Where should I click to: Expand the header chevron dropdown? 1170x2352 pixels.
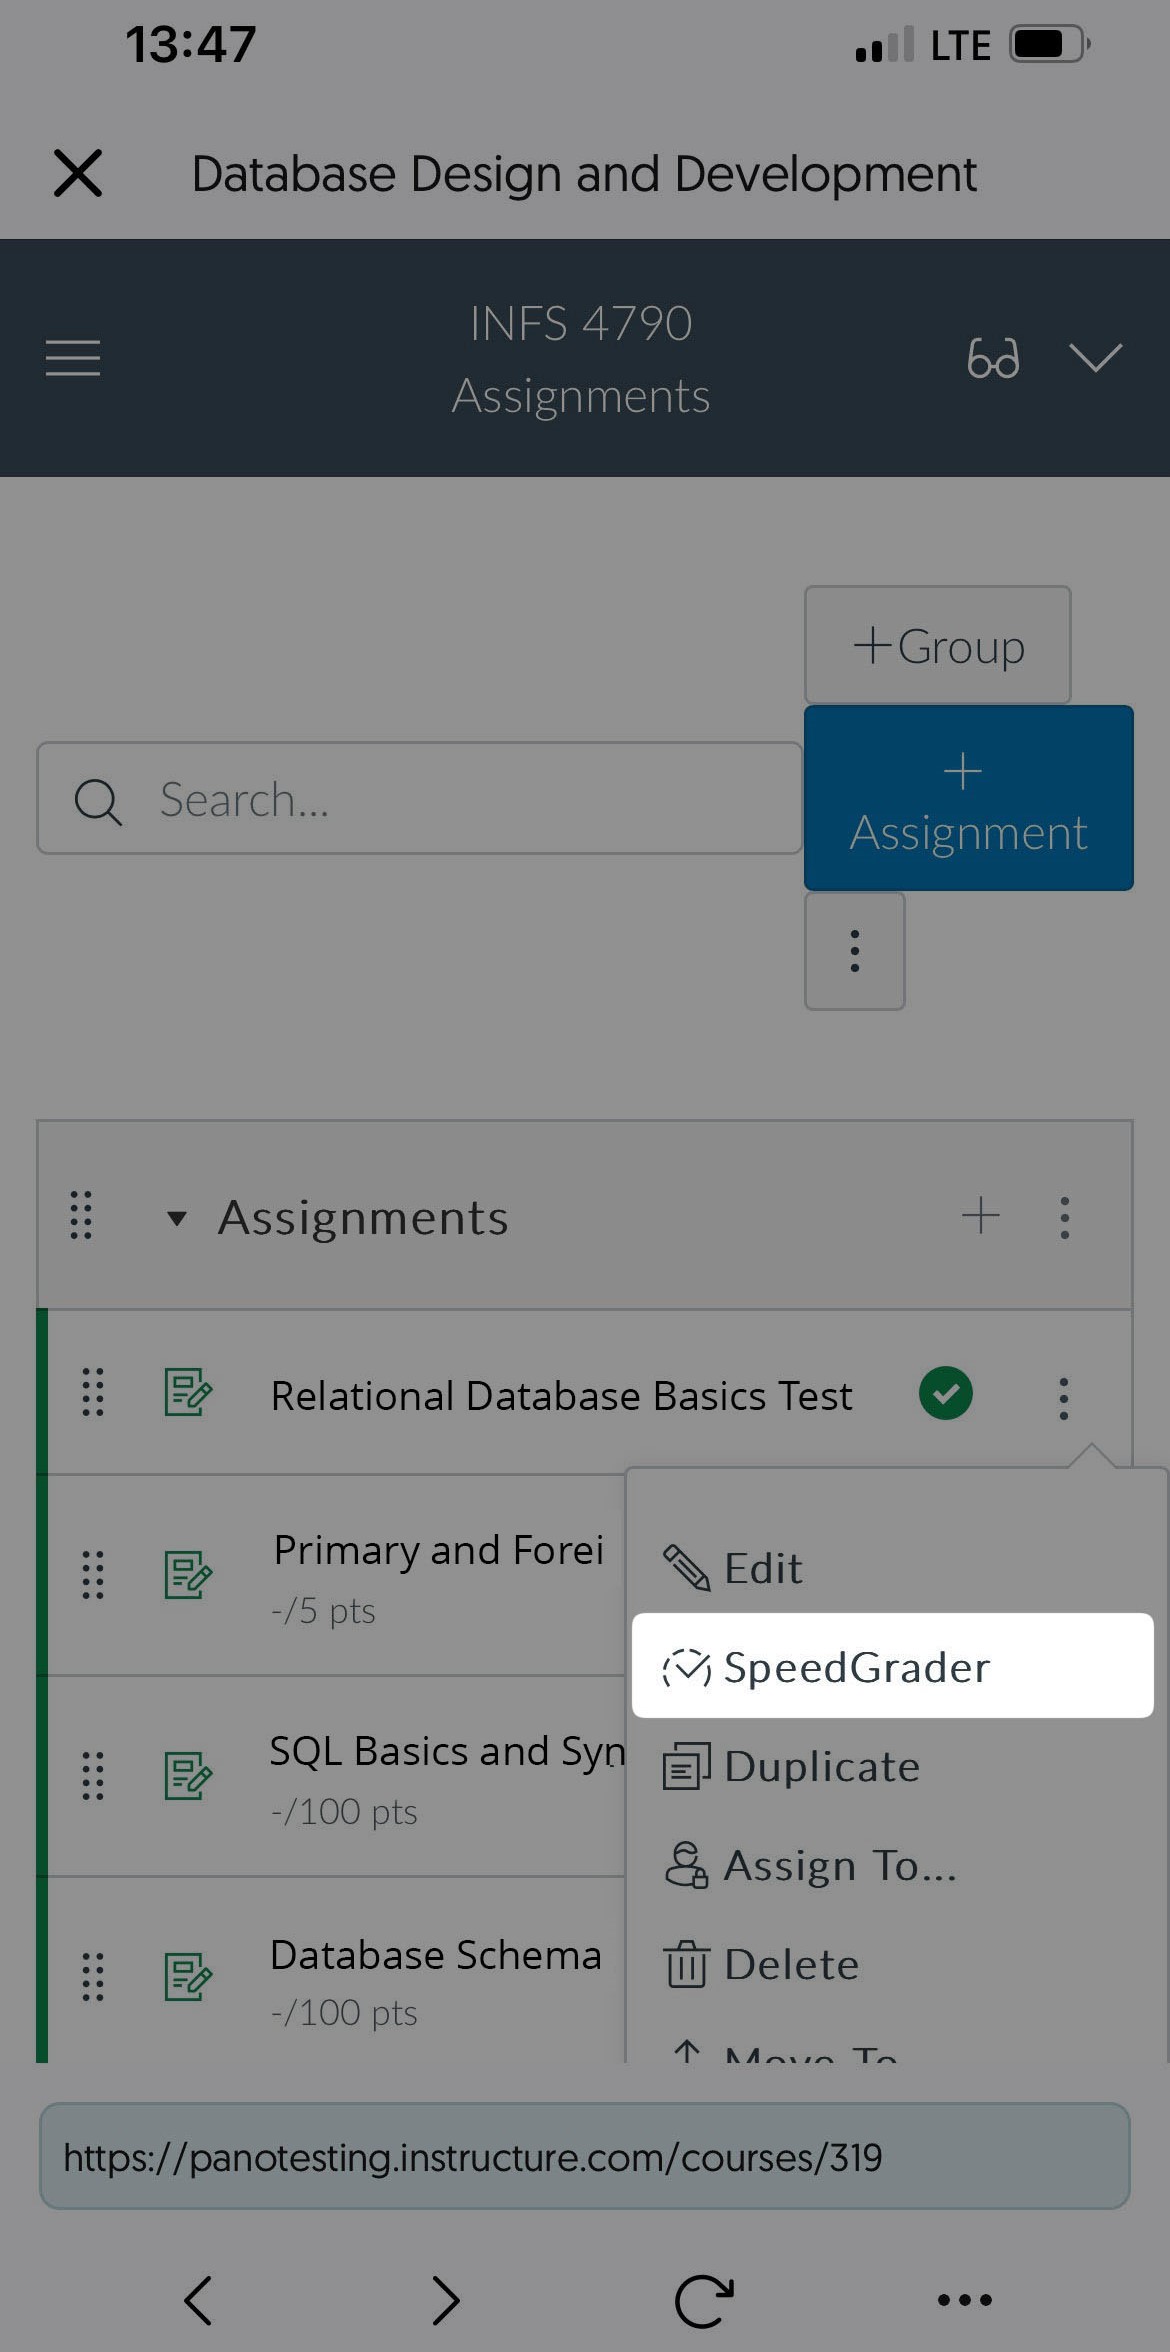point(1095,358)
